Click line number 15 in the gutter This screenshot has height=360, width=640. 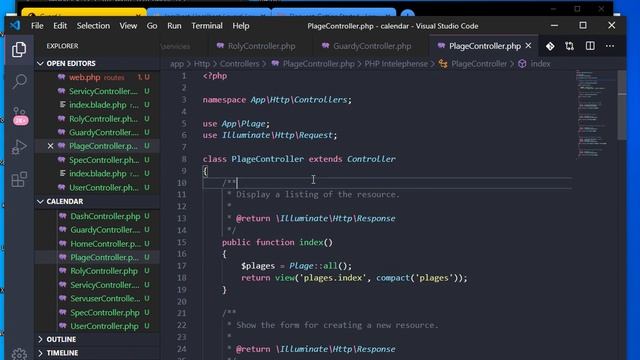182,242
